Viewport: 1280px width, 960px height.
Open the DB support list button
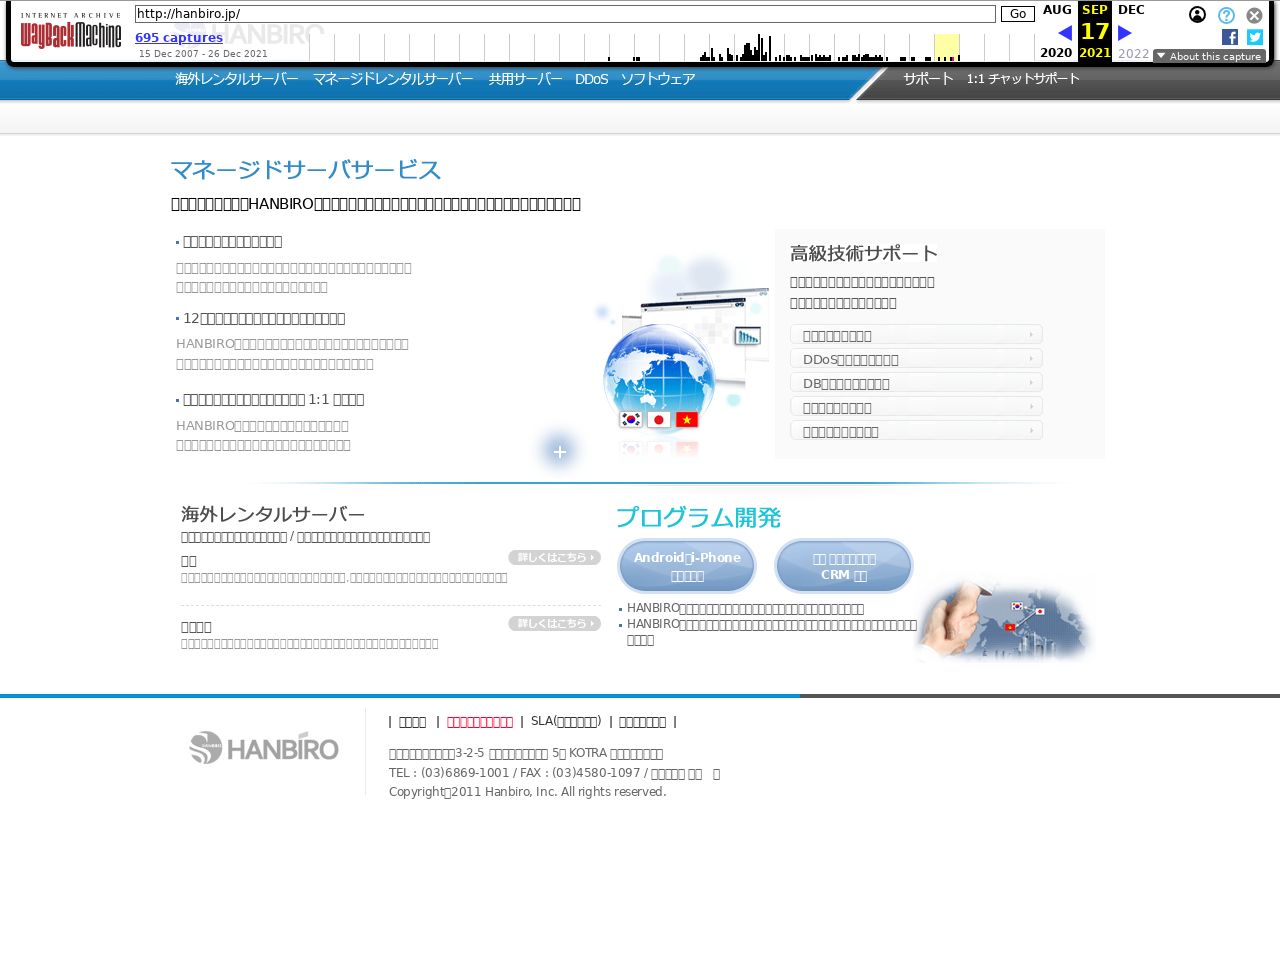pyautogui.click(x=916, y=383)
